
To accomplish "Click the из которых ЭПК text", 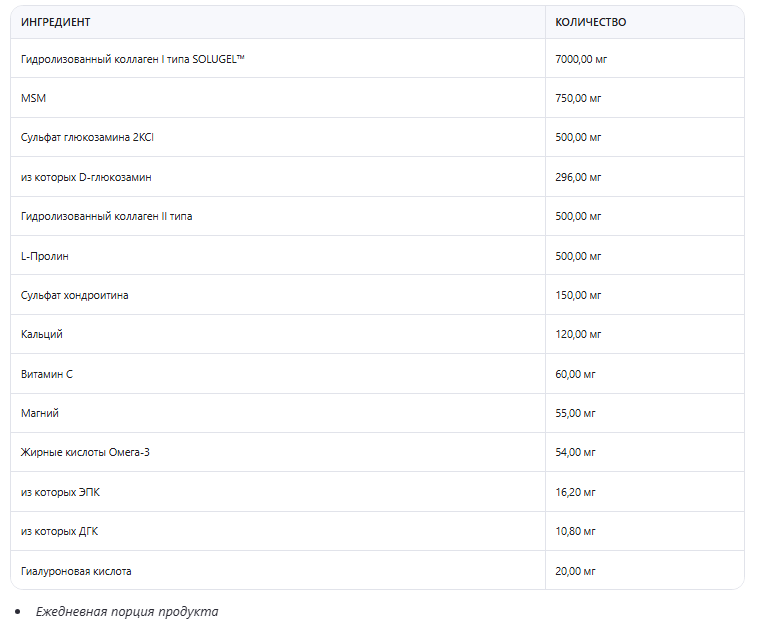I will coord(60,492).
